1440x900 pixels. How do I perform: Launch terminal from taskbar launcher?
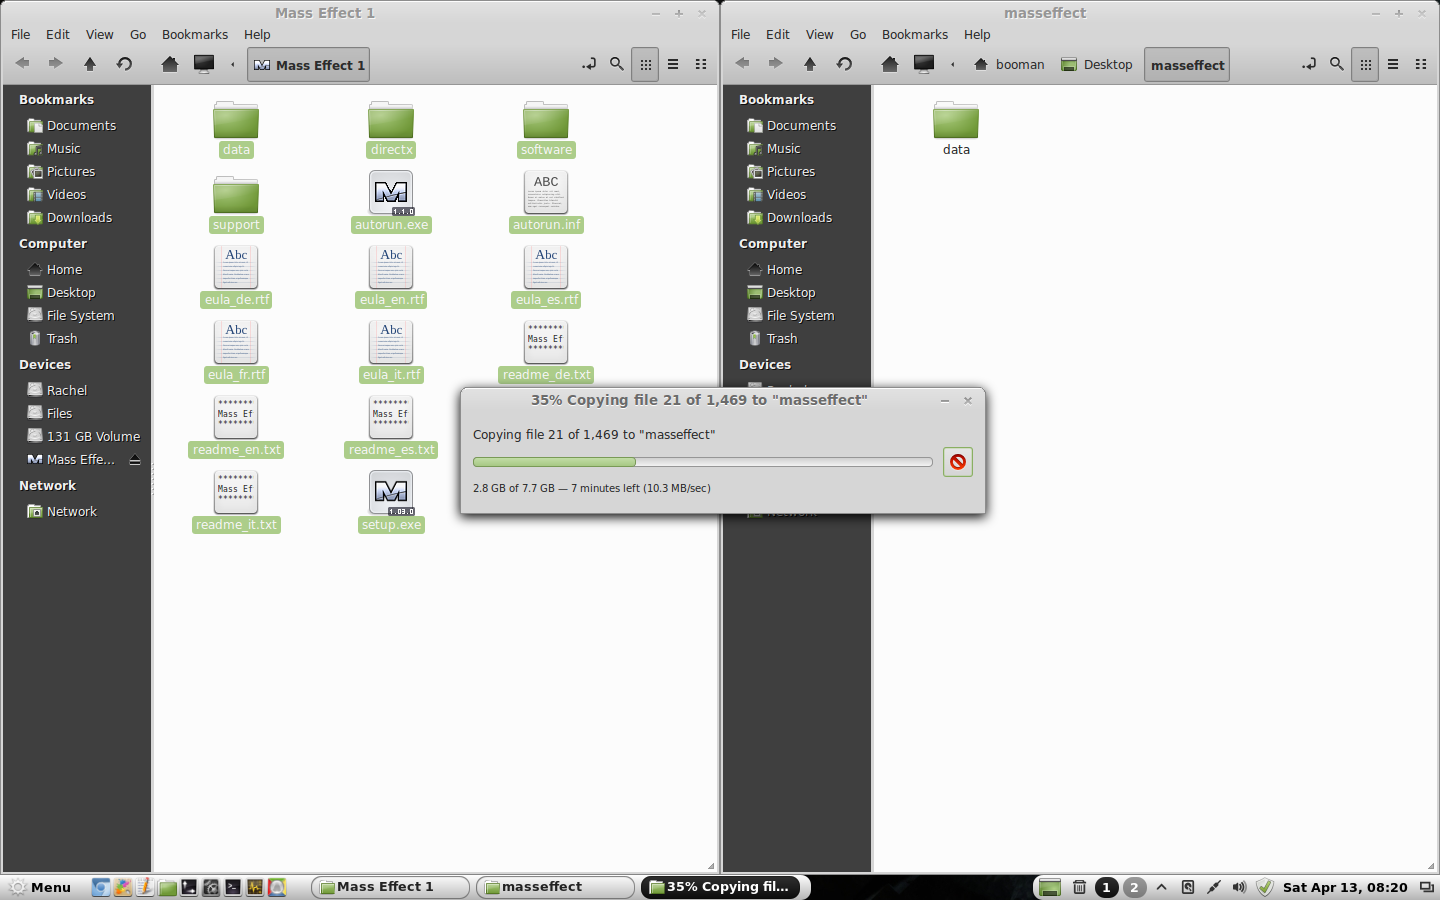233,887
